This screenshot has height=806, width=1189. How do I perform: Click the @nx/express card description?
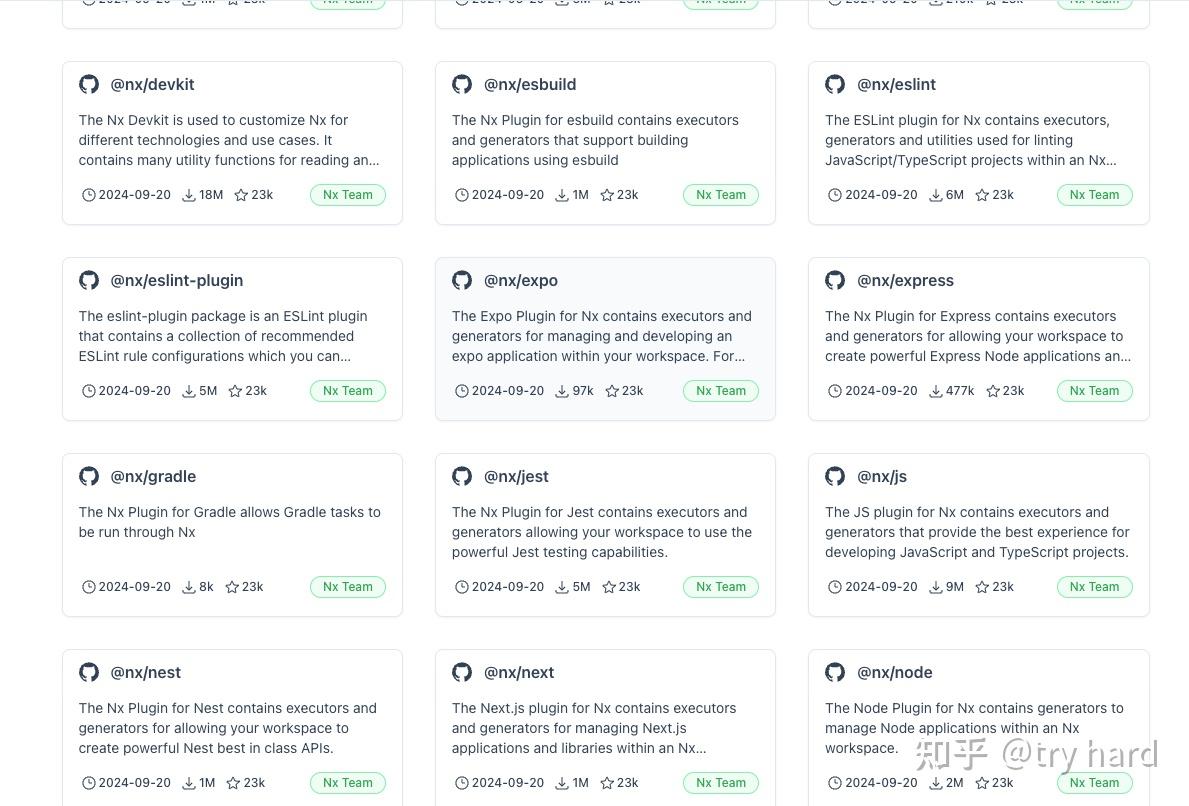977,336
